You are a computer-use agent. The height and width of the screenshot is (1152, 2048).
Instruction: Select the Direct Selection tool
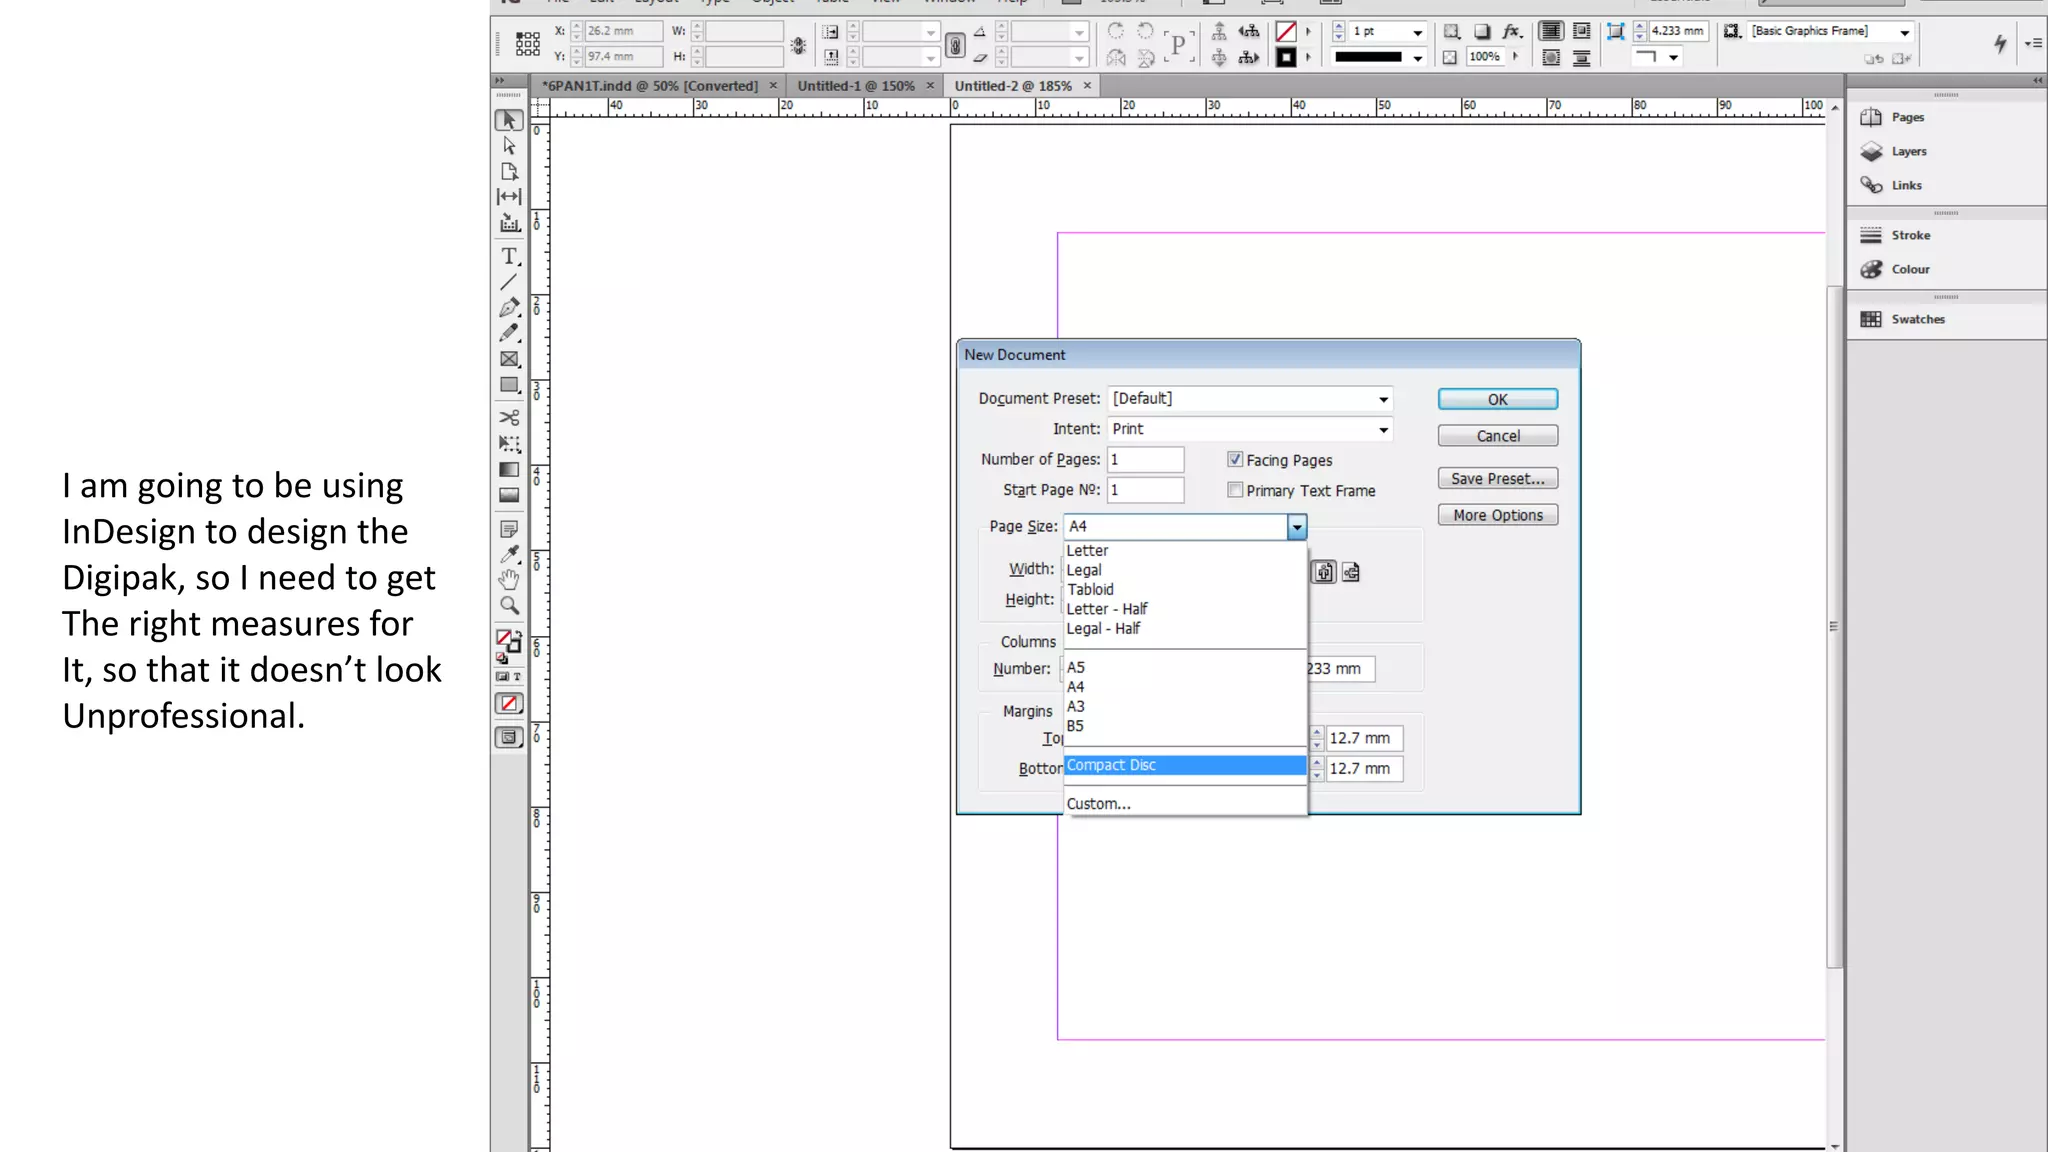click(x=509, y=146)
